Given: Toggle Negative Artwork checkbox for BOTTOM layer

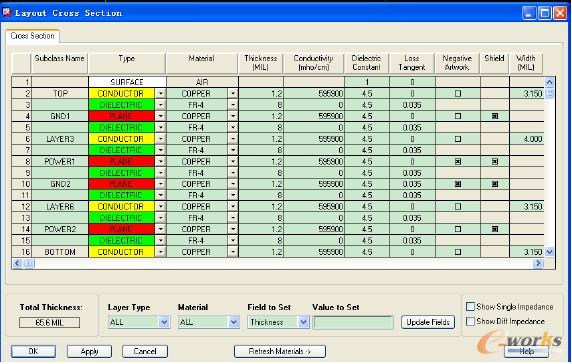Looking at the screenshot, I should (458, 252).
